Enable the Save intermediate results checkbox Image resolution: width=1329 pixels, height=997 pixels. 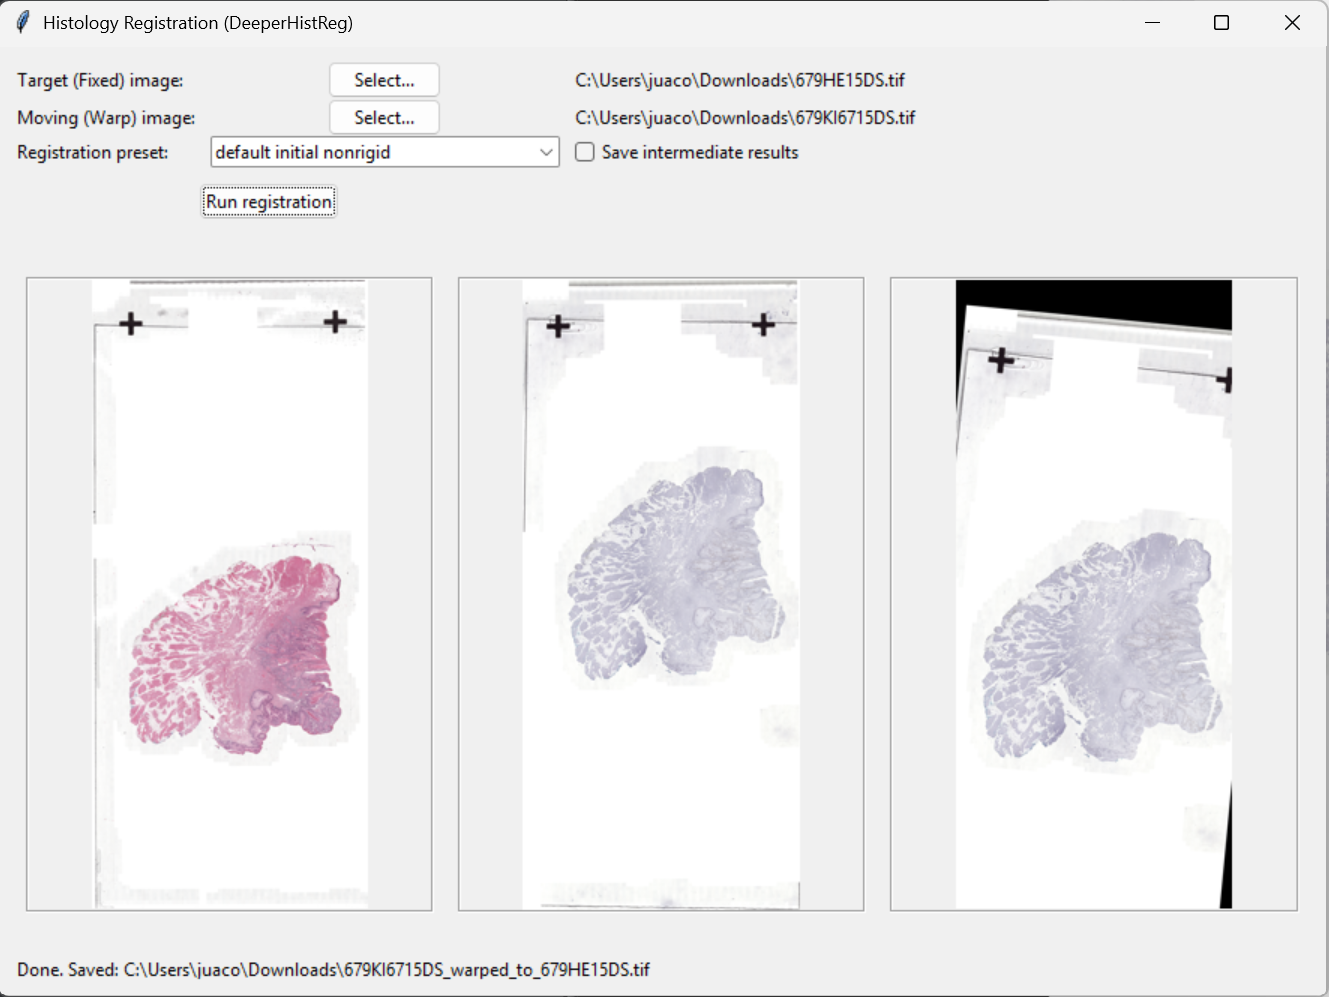(585, 152)
